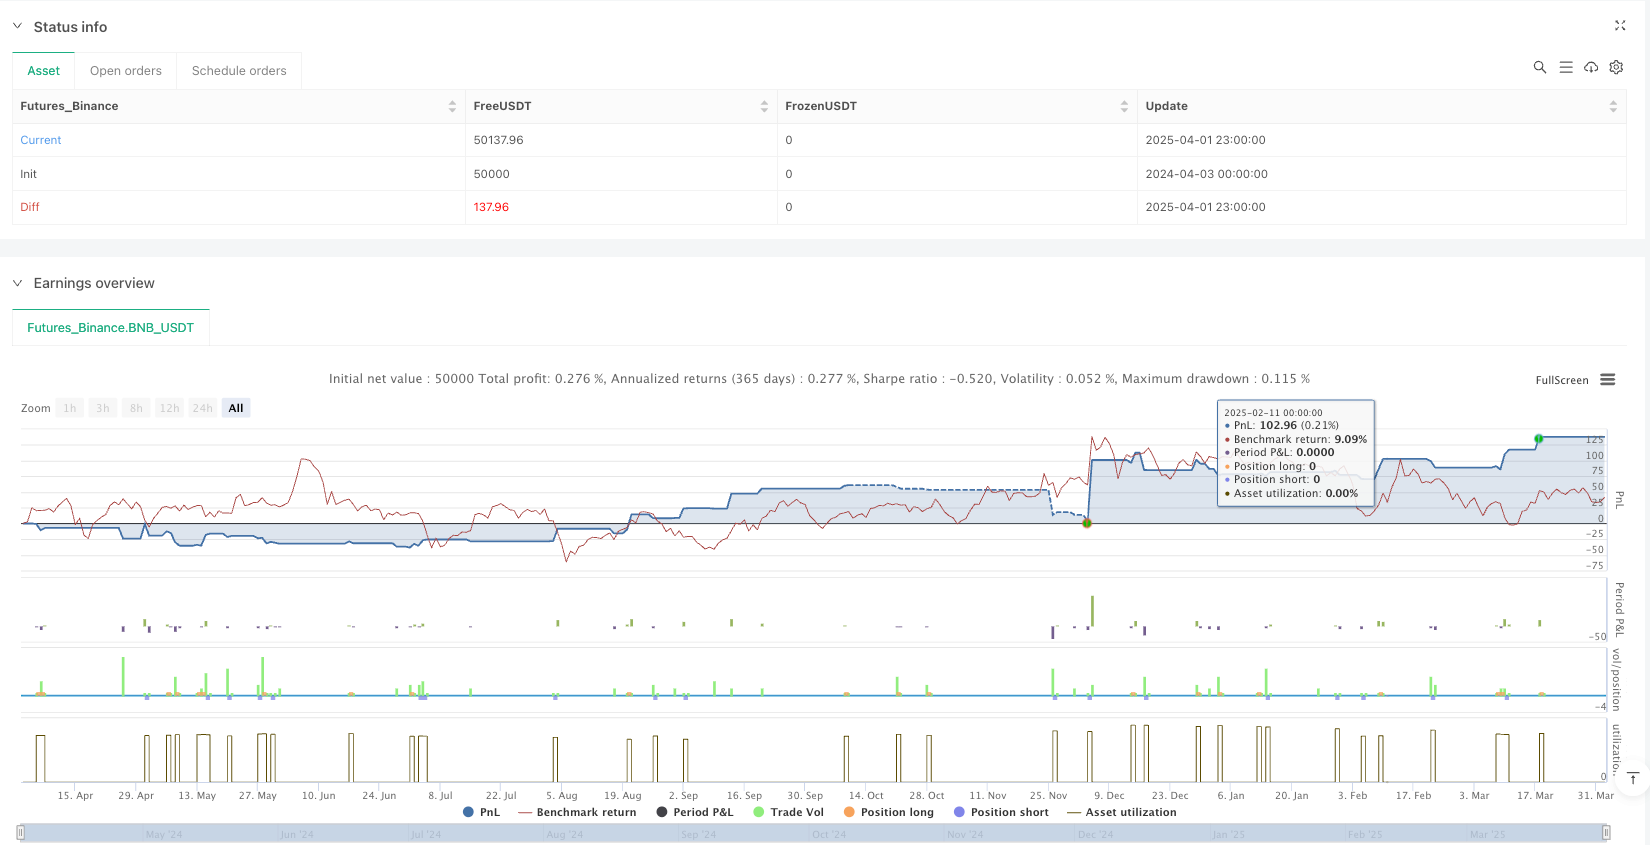Image resolution: width=1650 pixels, height=845 pixels.
Task: Switch to the Schedule orders tab
Action: 239,71
